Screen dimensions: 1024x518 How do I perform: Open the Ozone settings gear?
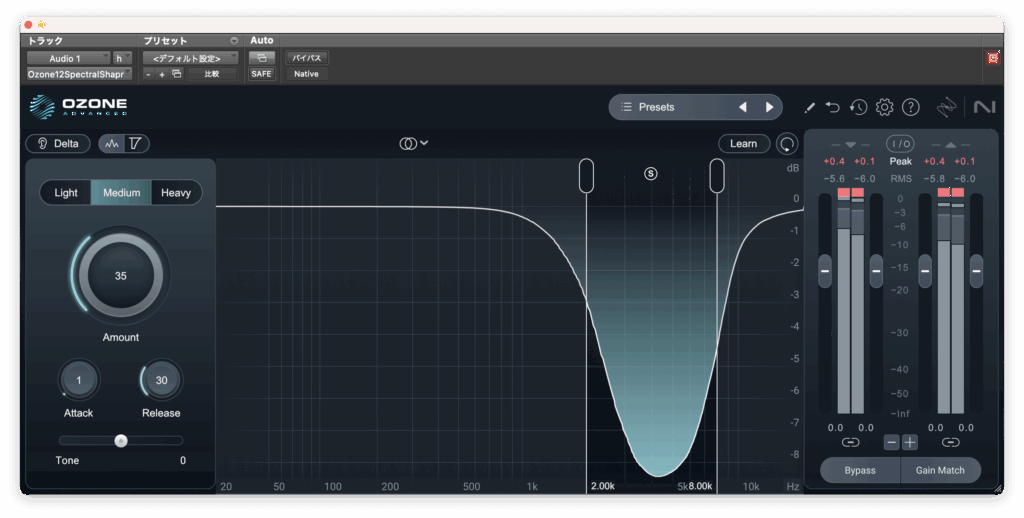pos(884,107)
